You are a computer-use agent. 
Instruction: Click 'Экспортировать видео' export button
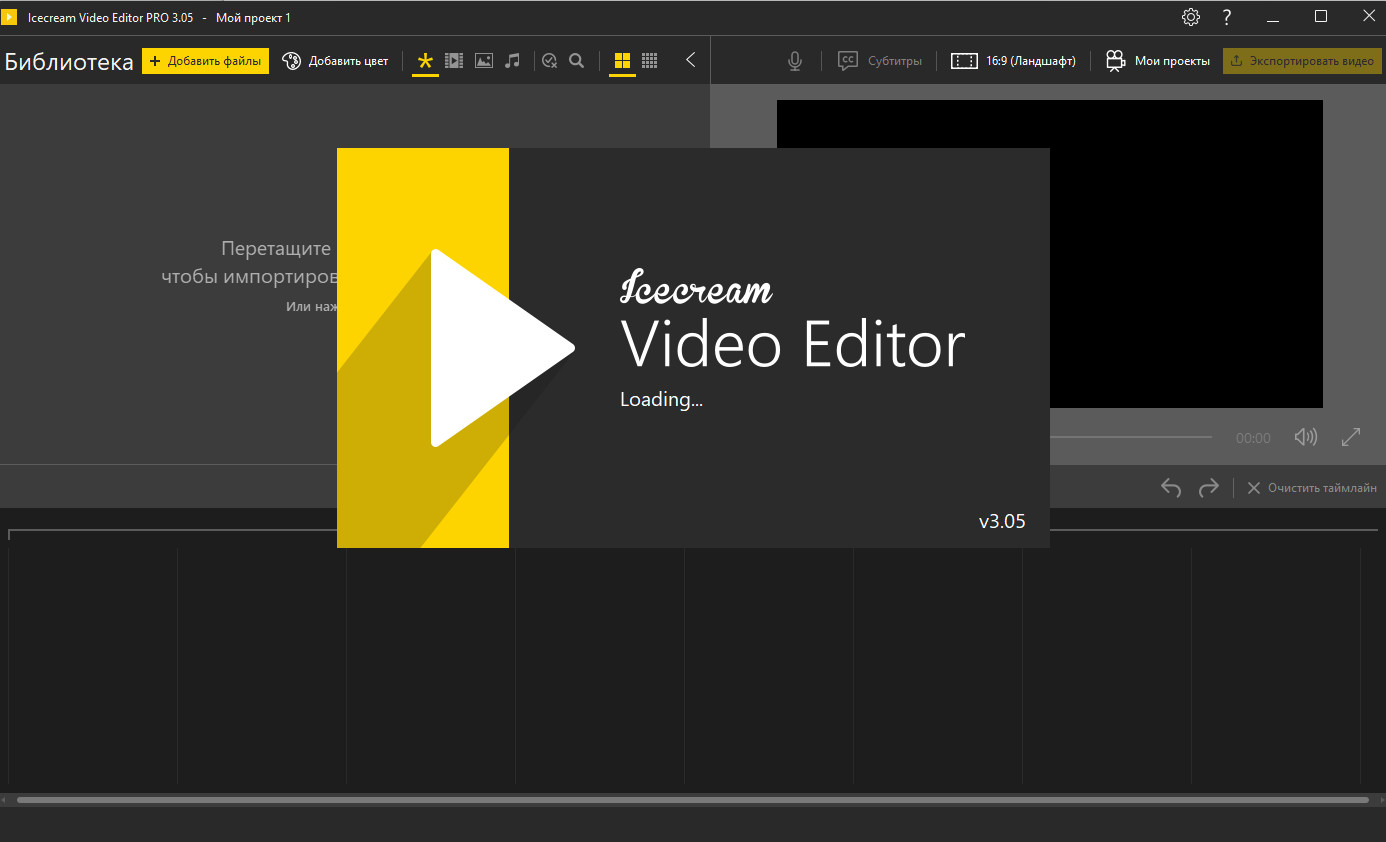point(1302,61)
